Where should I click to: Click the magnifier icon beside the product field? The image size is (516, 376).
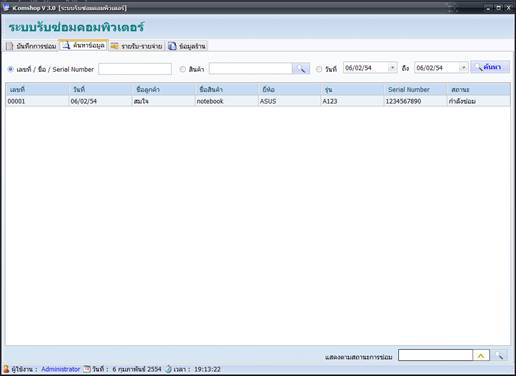click(301, 69)
